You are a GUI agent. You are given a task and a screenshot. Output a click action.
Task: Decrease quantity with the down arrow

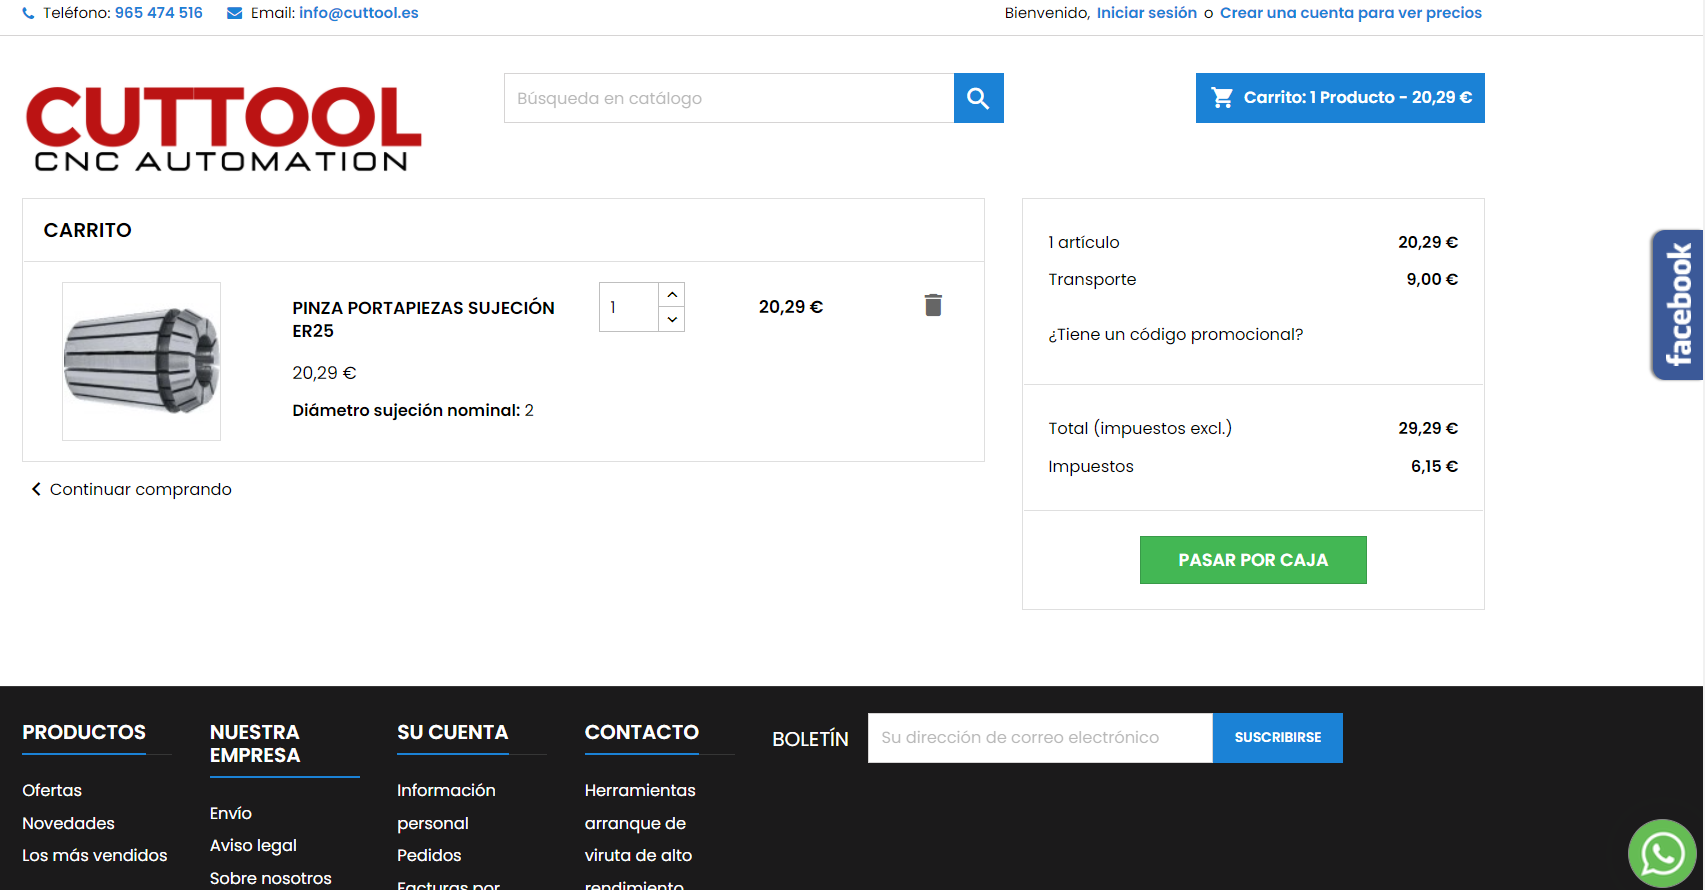pos(672,319)
